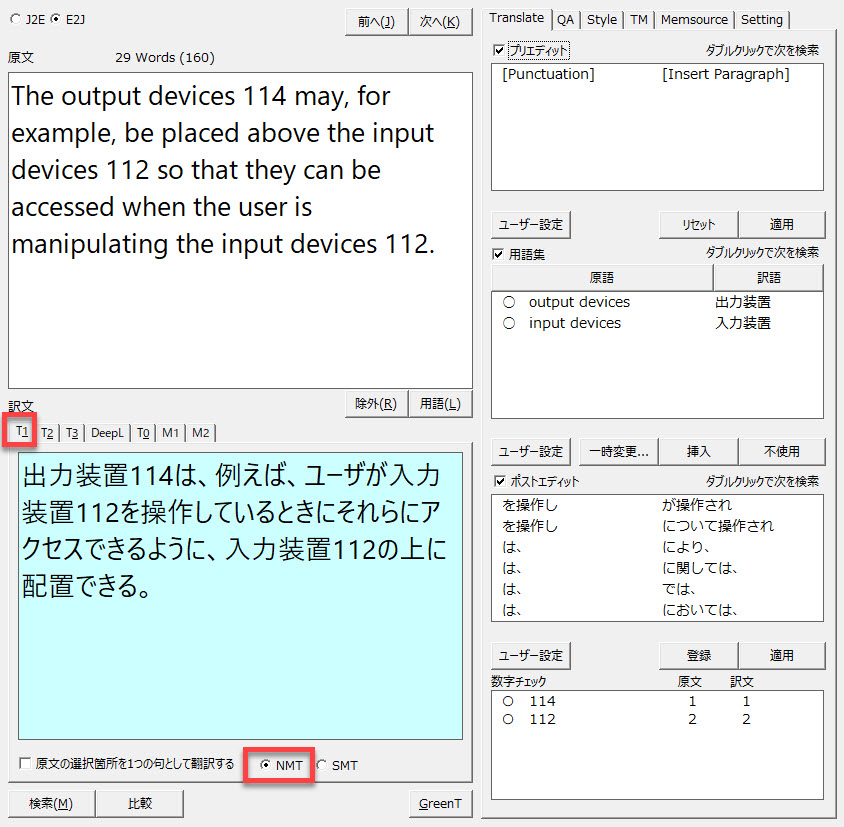The image size is (844, 827).
Task: Select the J2E radio button
Action: pyautogui.click(x=15, y=19)
